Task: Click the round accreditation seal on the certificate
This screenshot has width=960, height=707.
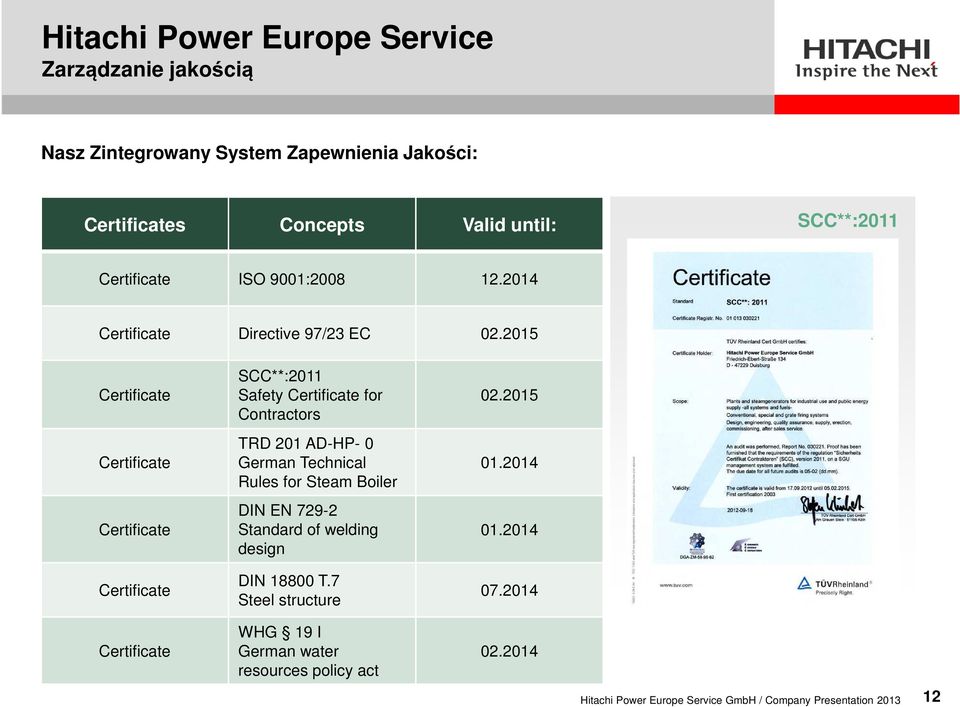Action: 697,542
